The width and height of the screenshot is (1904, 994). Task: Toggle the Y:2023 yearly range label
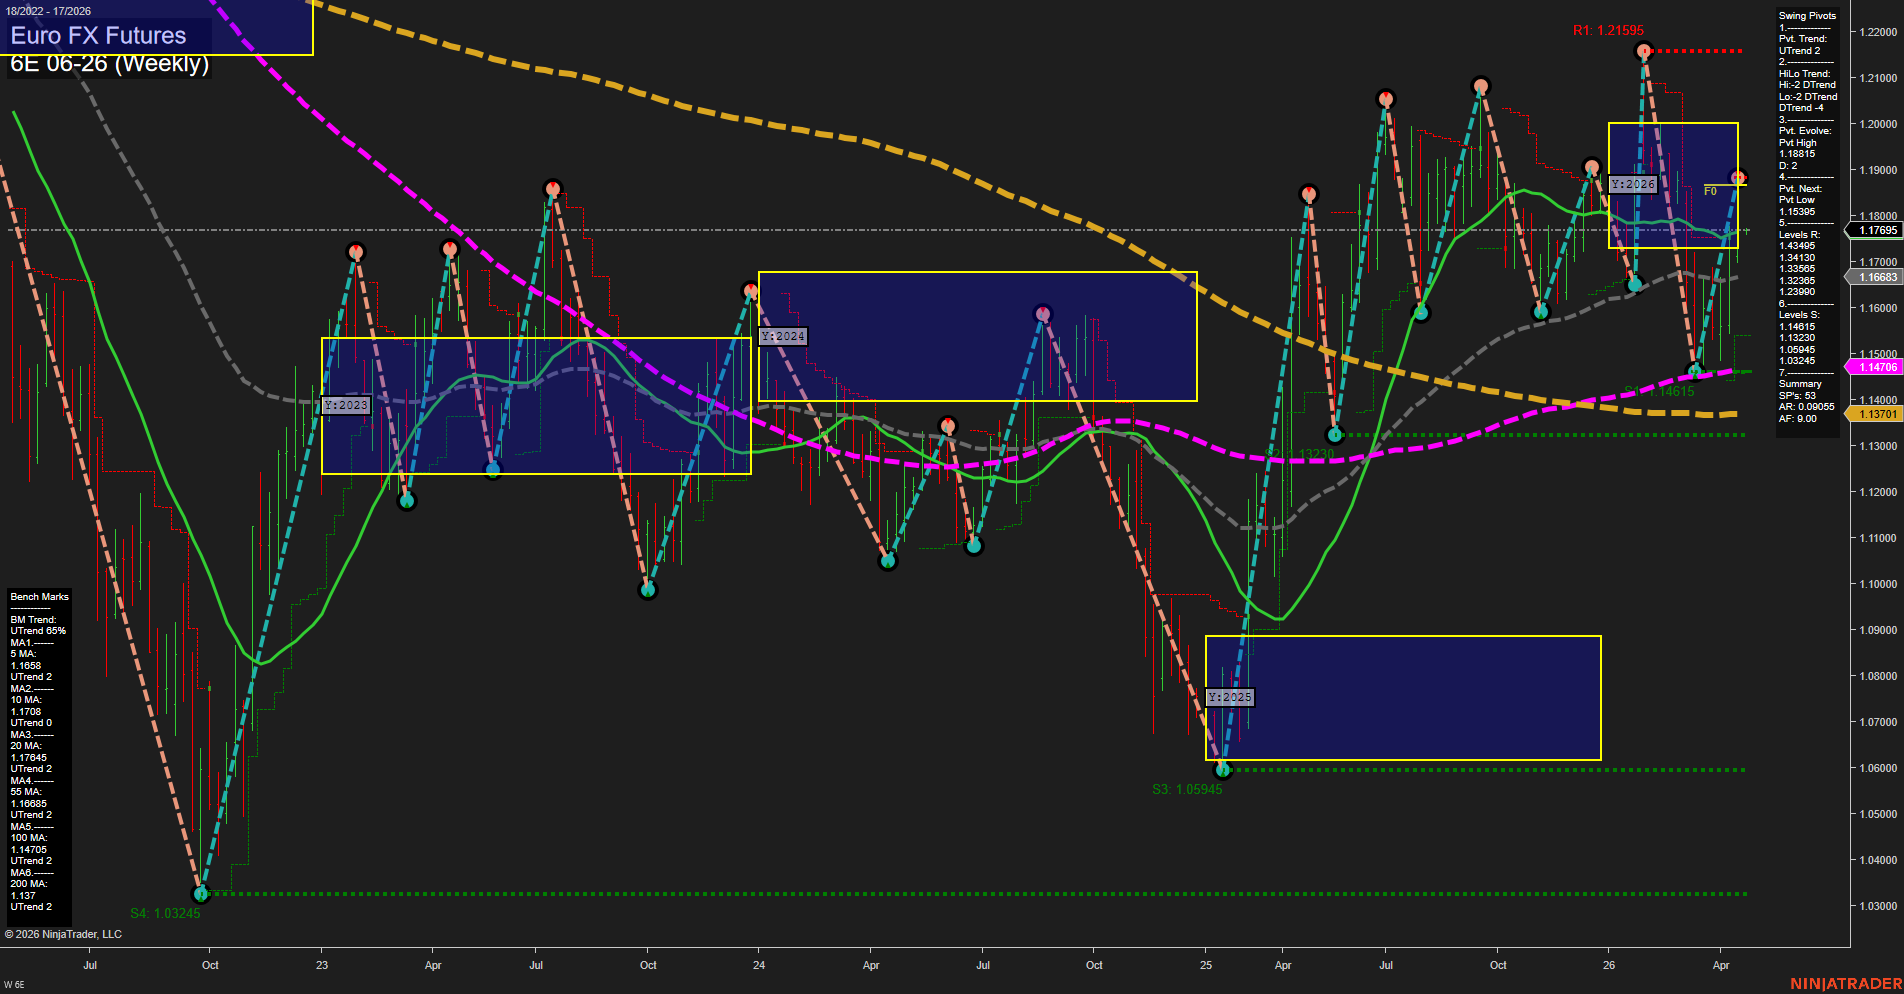point(345,405)
